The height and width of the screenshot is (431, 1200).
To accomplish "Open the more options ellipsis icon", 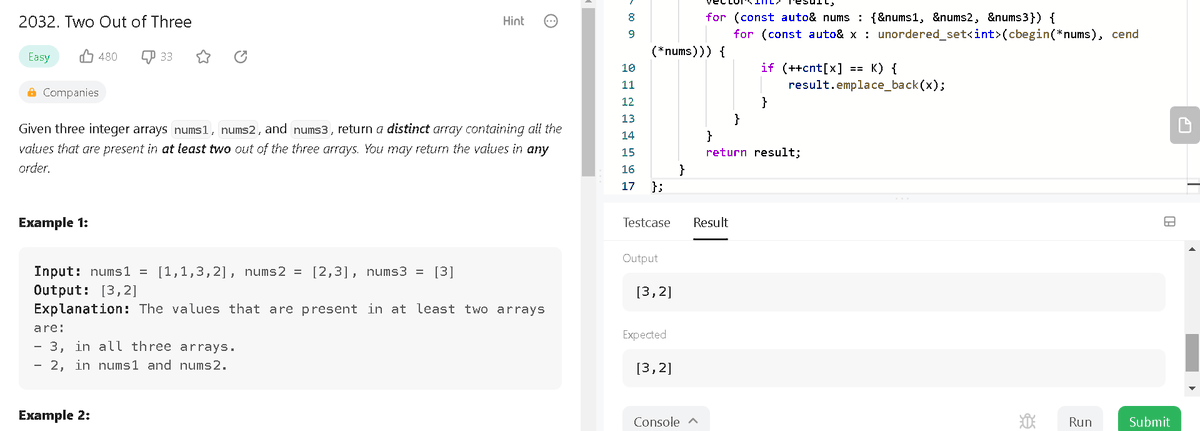I will tap(551, 21).
